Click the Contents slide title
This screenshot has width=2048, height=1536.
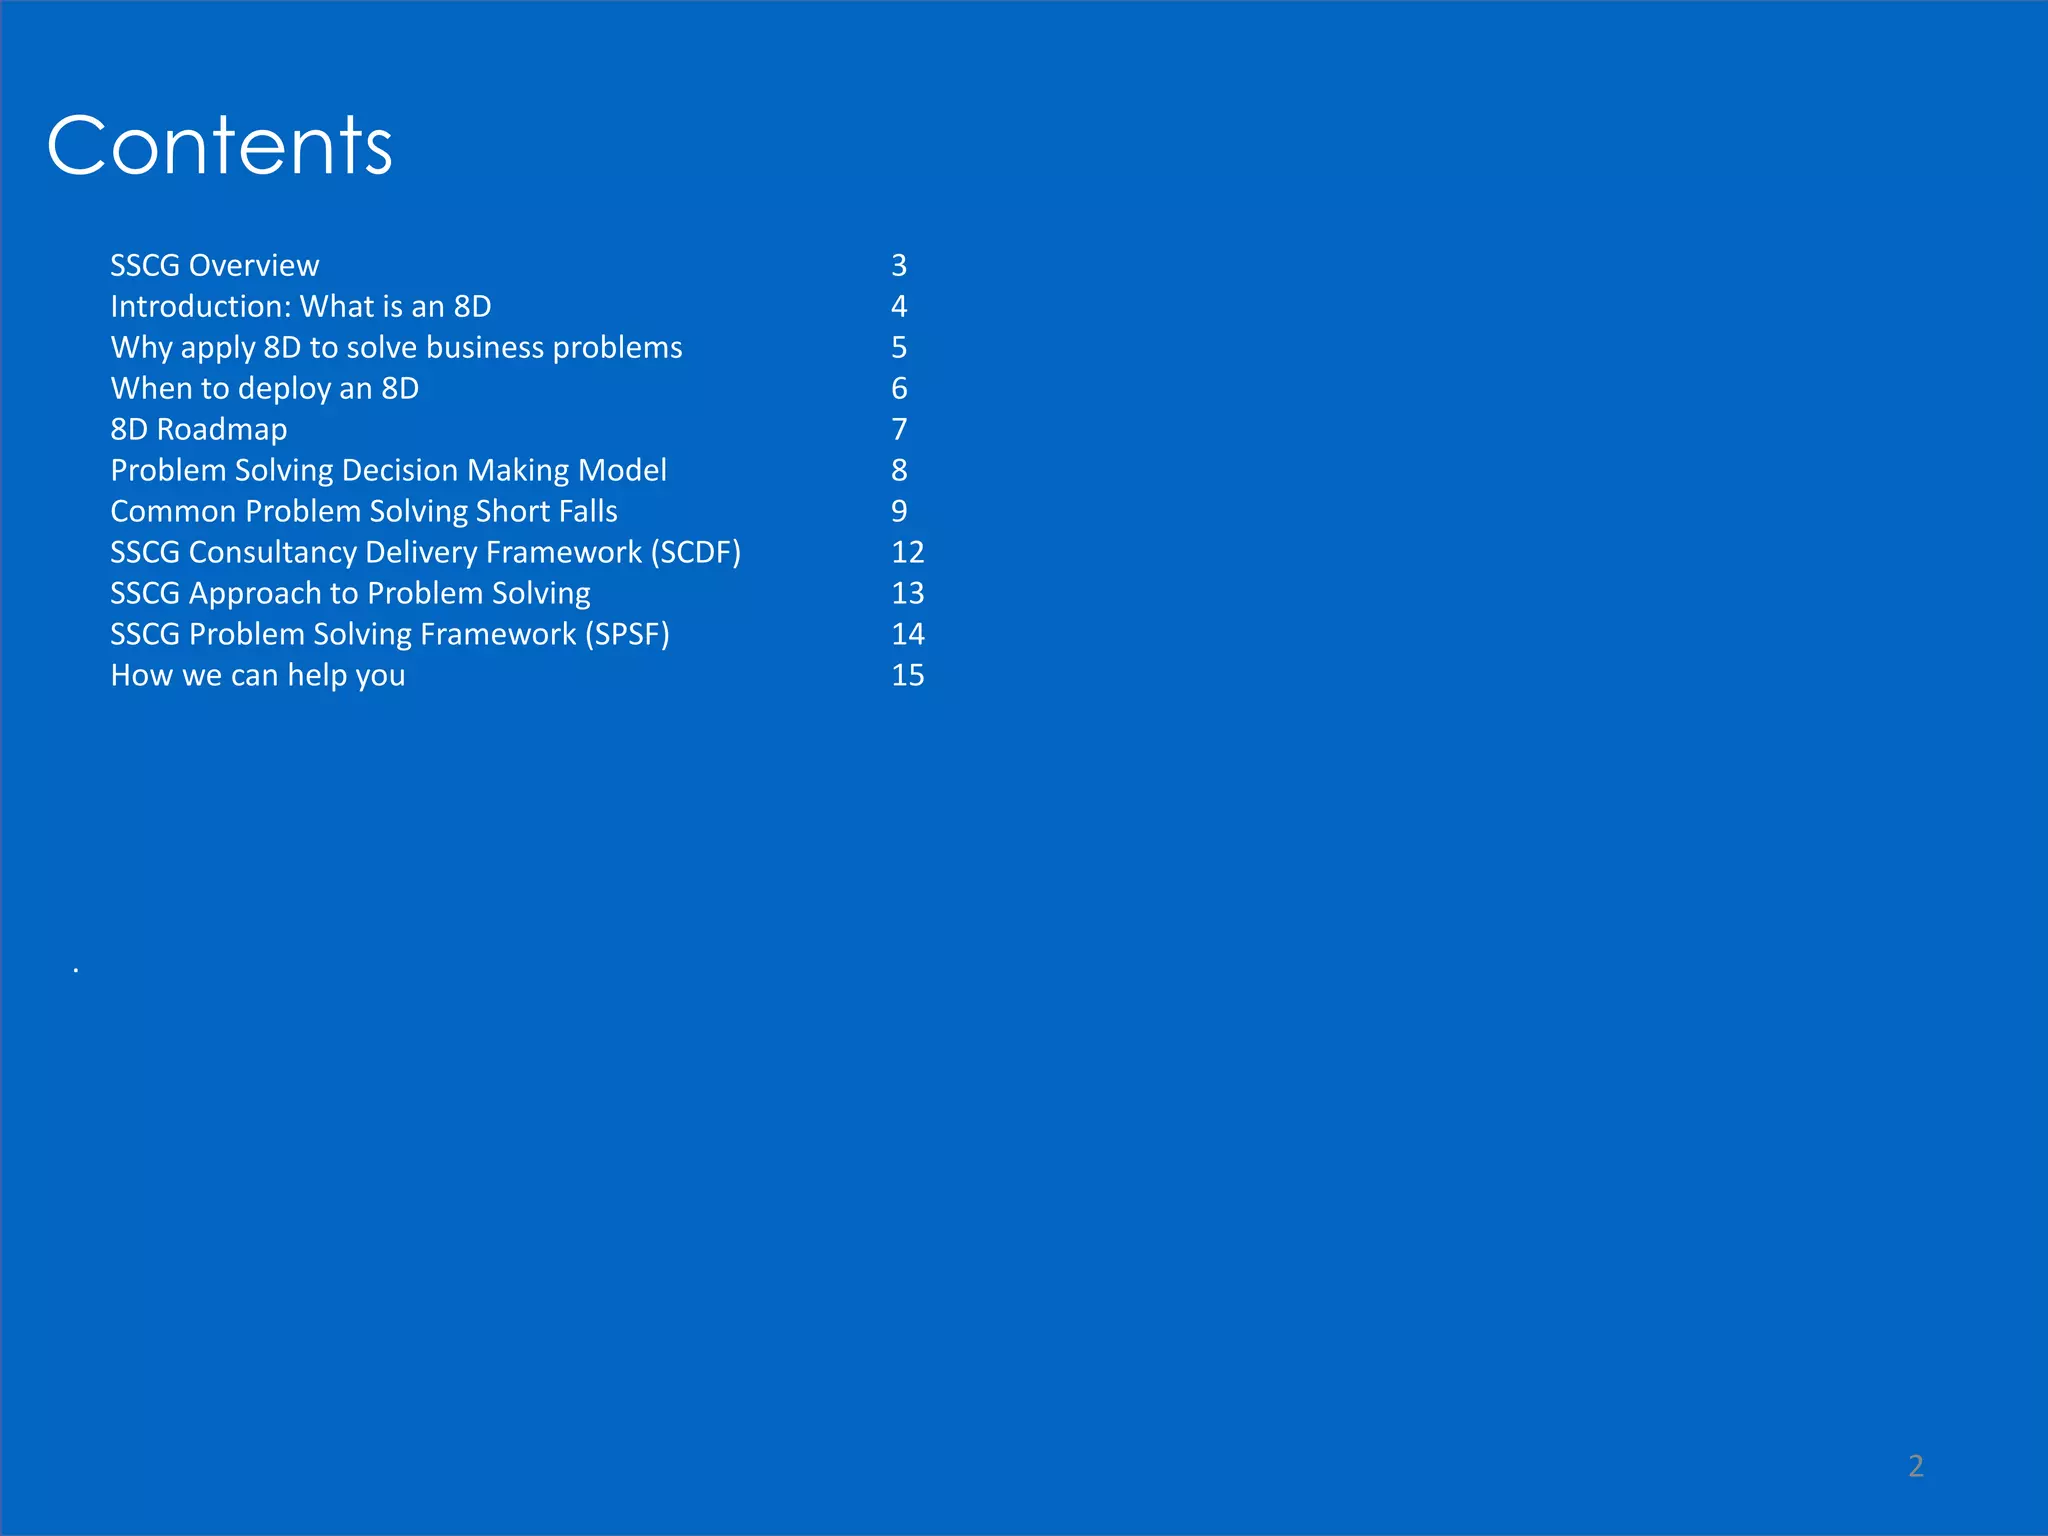[220, 146]
